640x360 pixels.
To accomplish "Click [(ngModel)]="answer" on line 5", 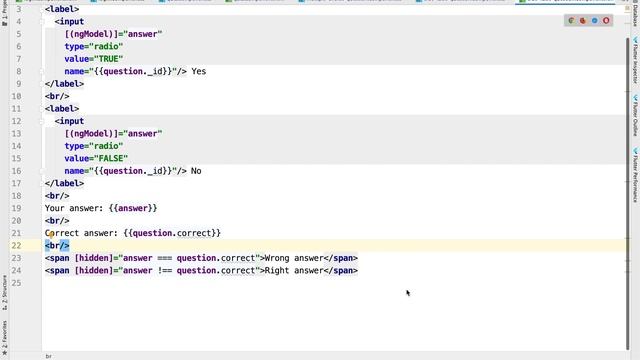I will (x=113, y=34).
